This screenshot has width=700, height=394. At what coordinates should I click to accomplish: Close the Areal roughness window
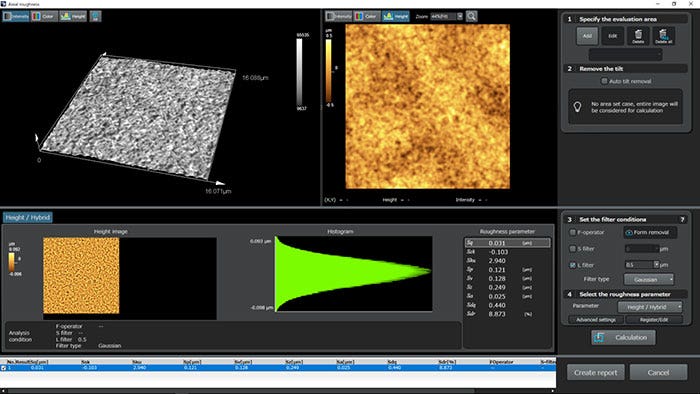pos(691,4)
